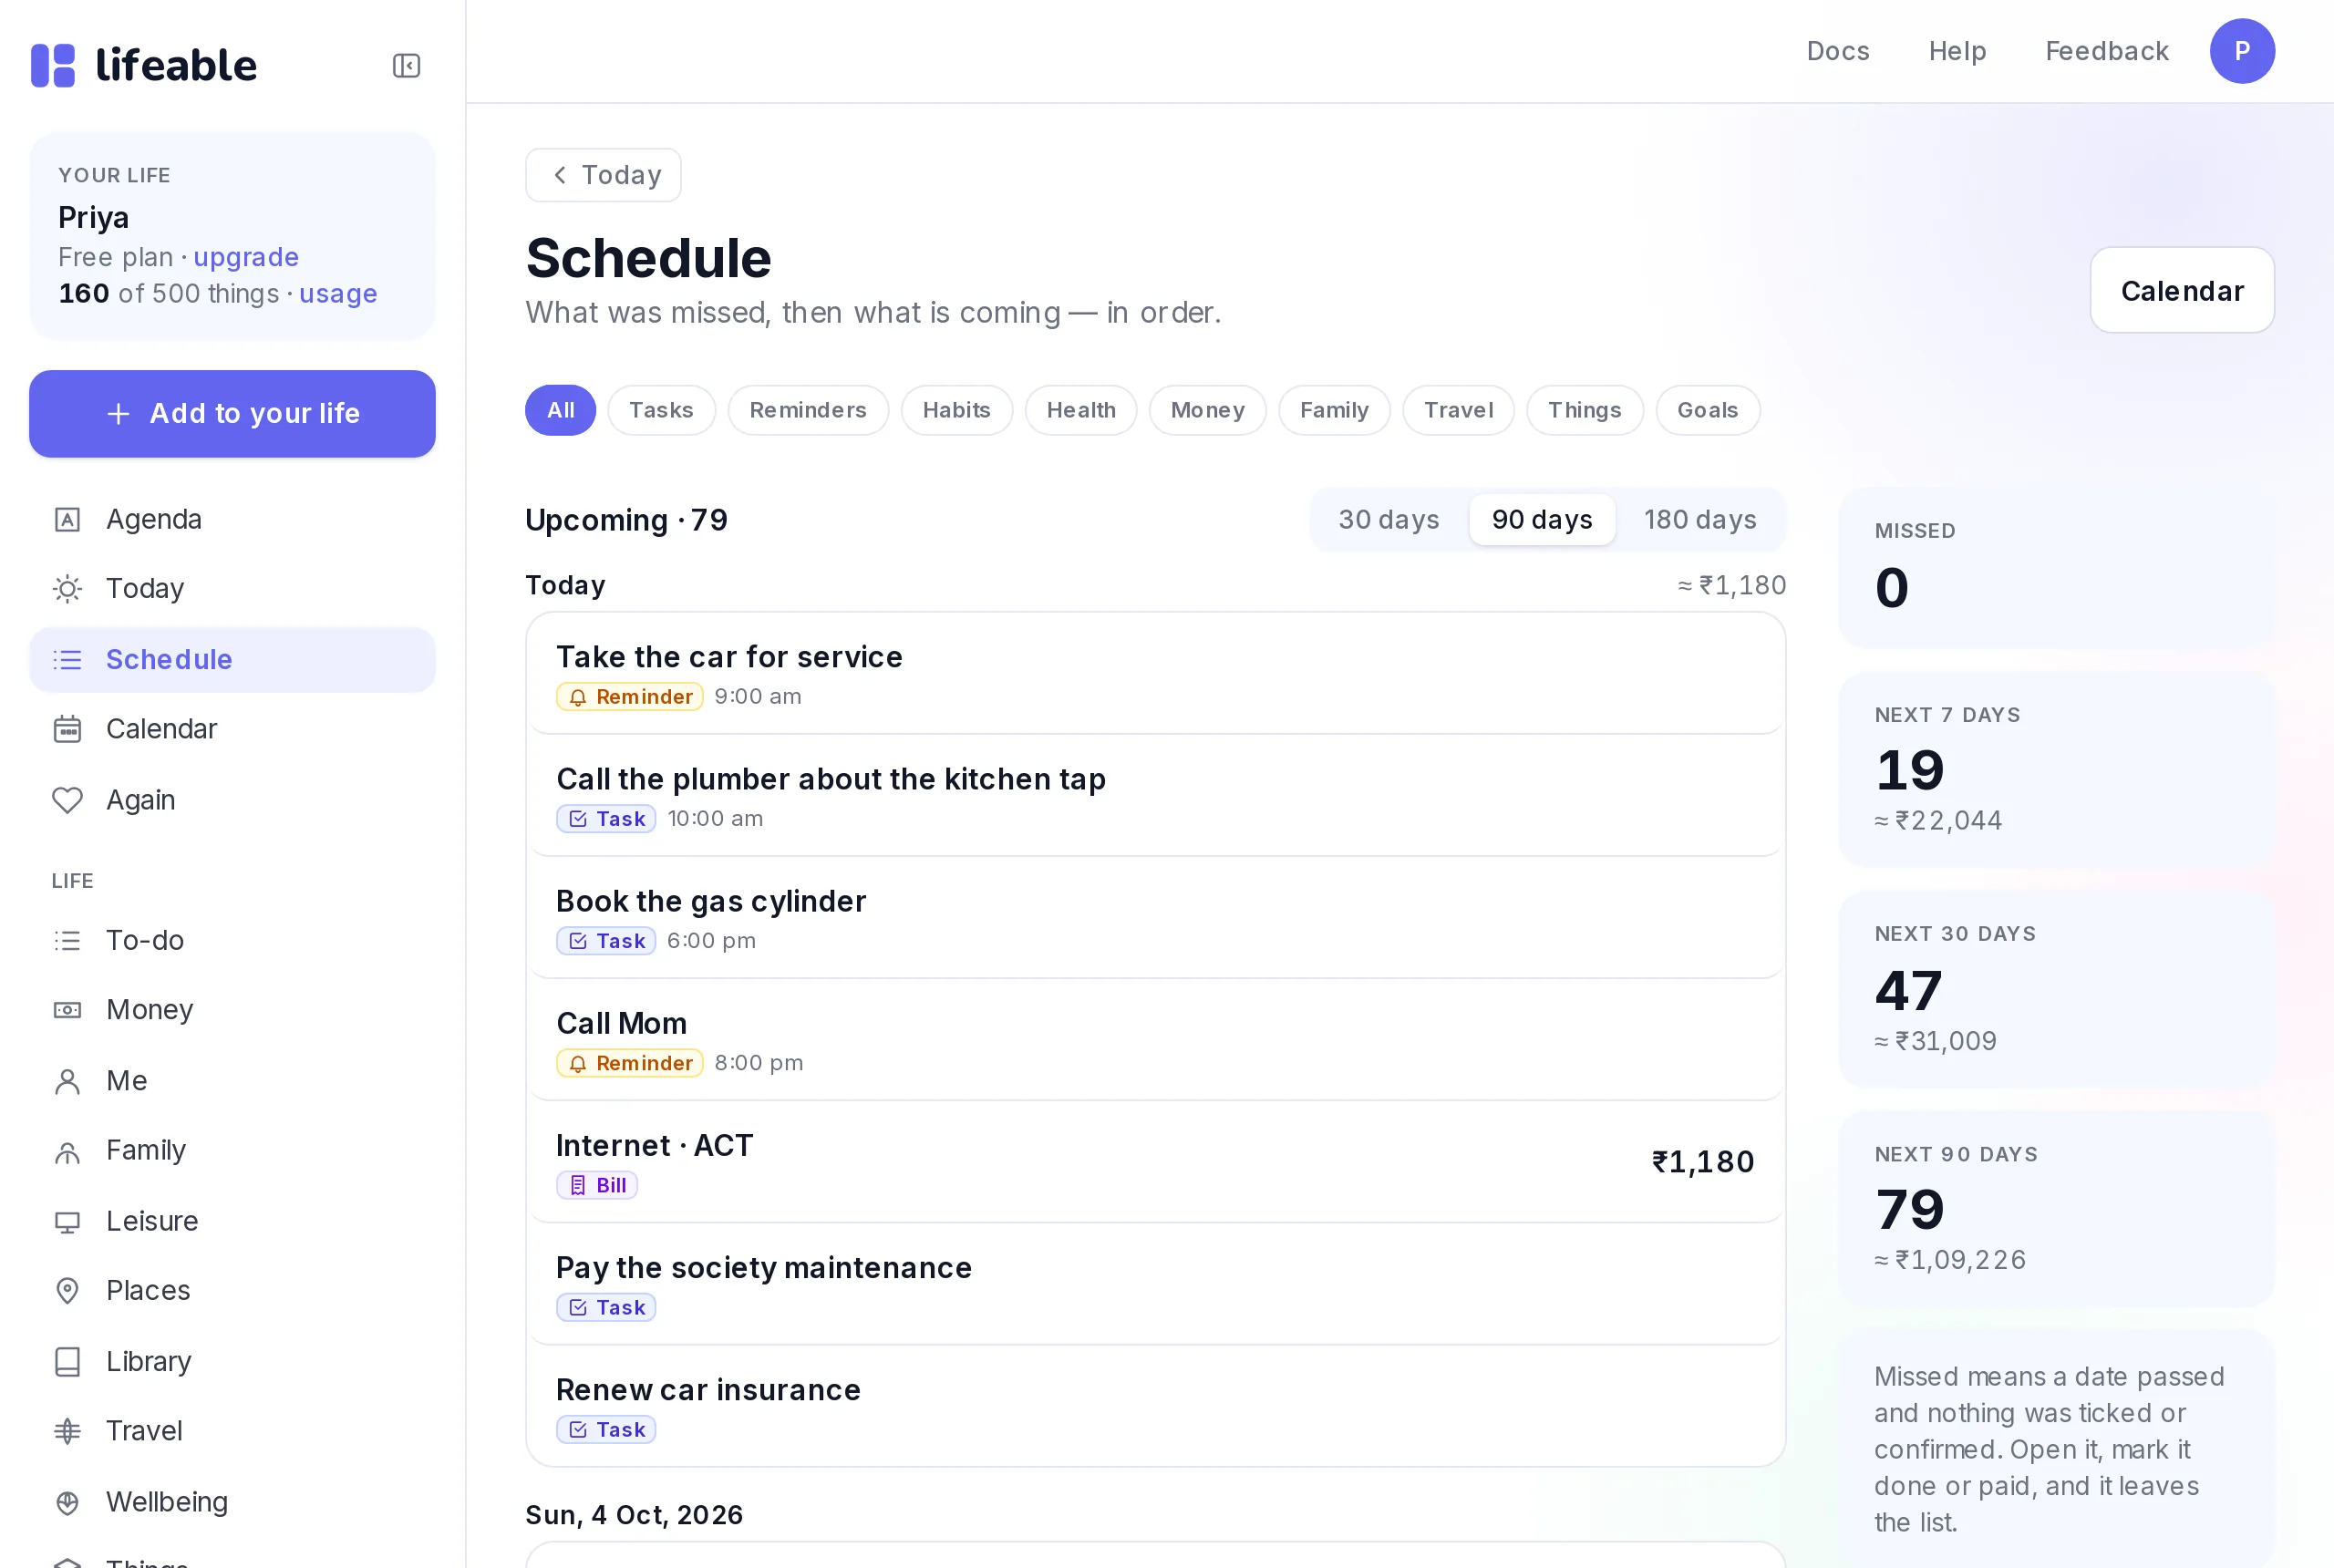Click the usage link
The width and height of the screenshot is (2334, 1568).
(338, 294)
